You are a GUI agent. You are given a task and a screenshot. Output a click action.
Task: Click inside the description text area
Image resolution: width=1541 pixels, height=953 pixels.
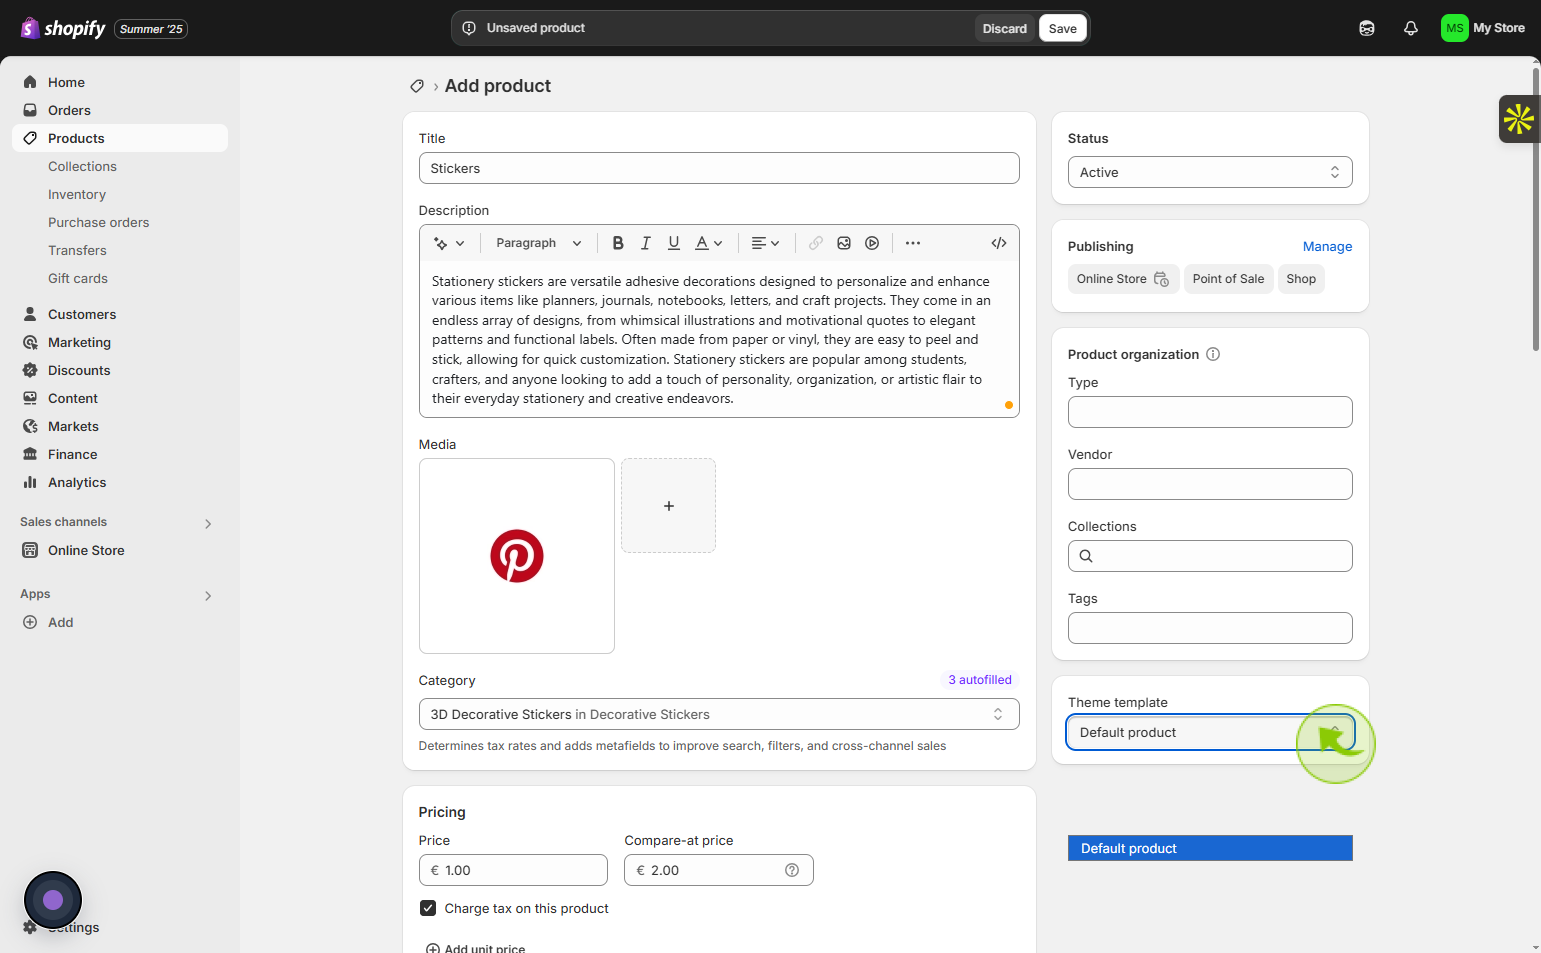coord(719,340)
